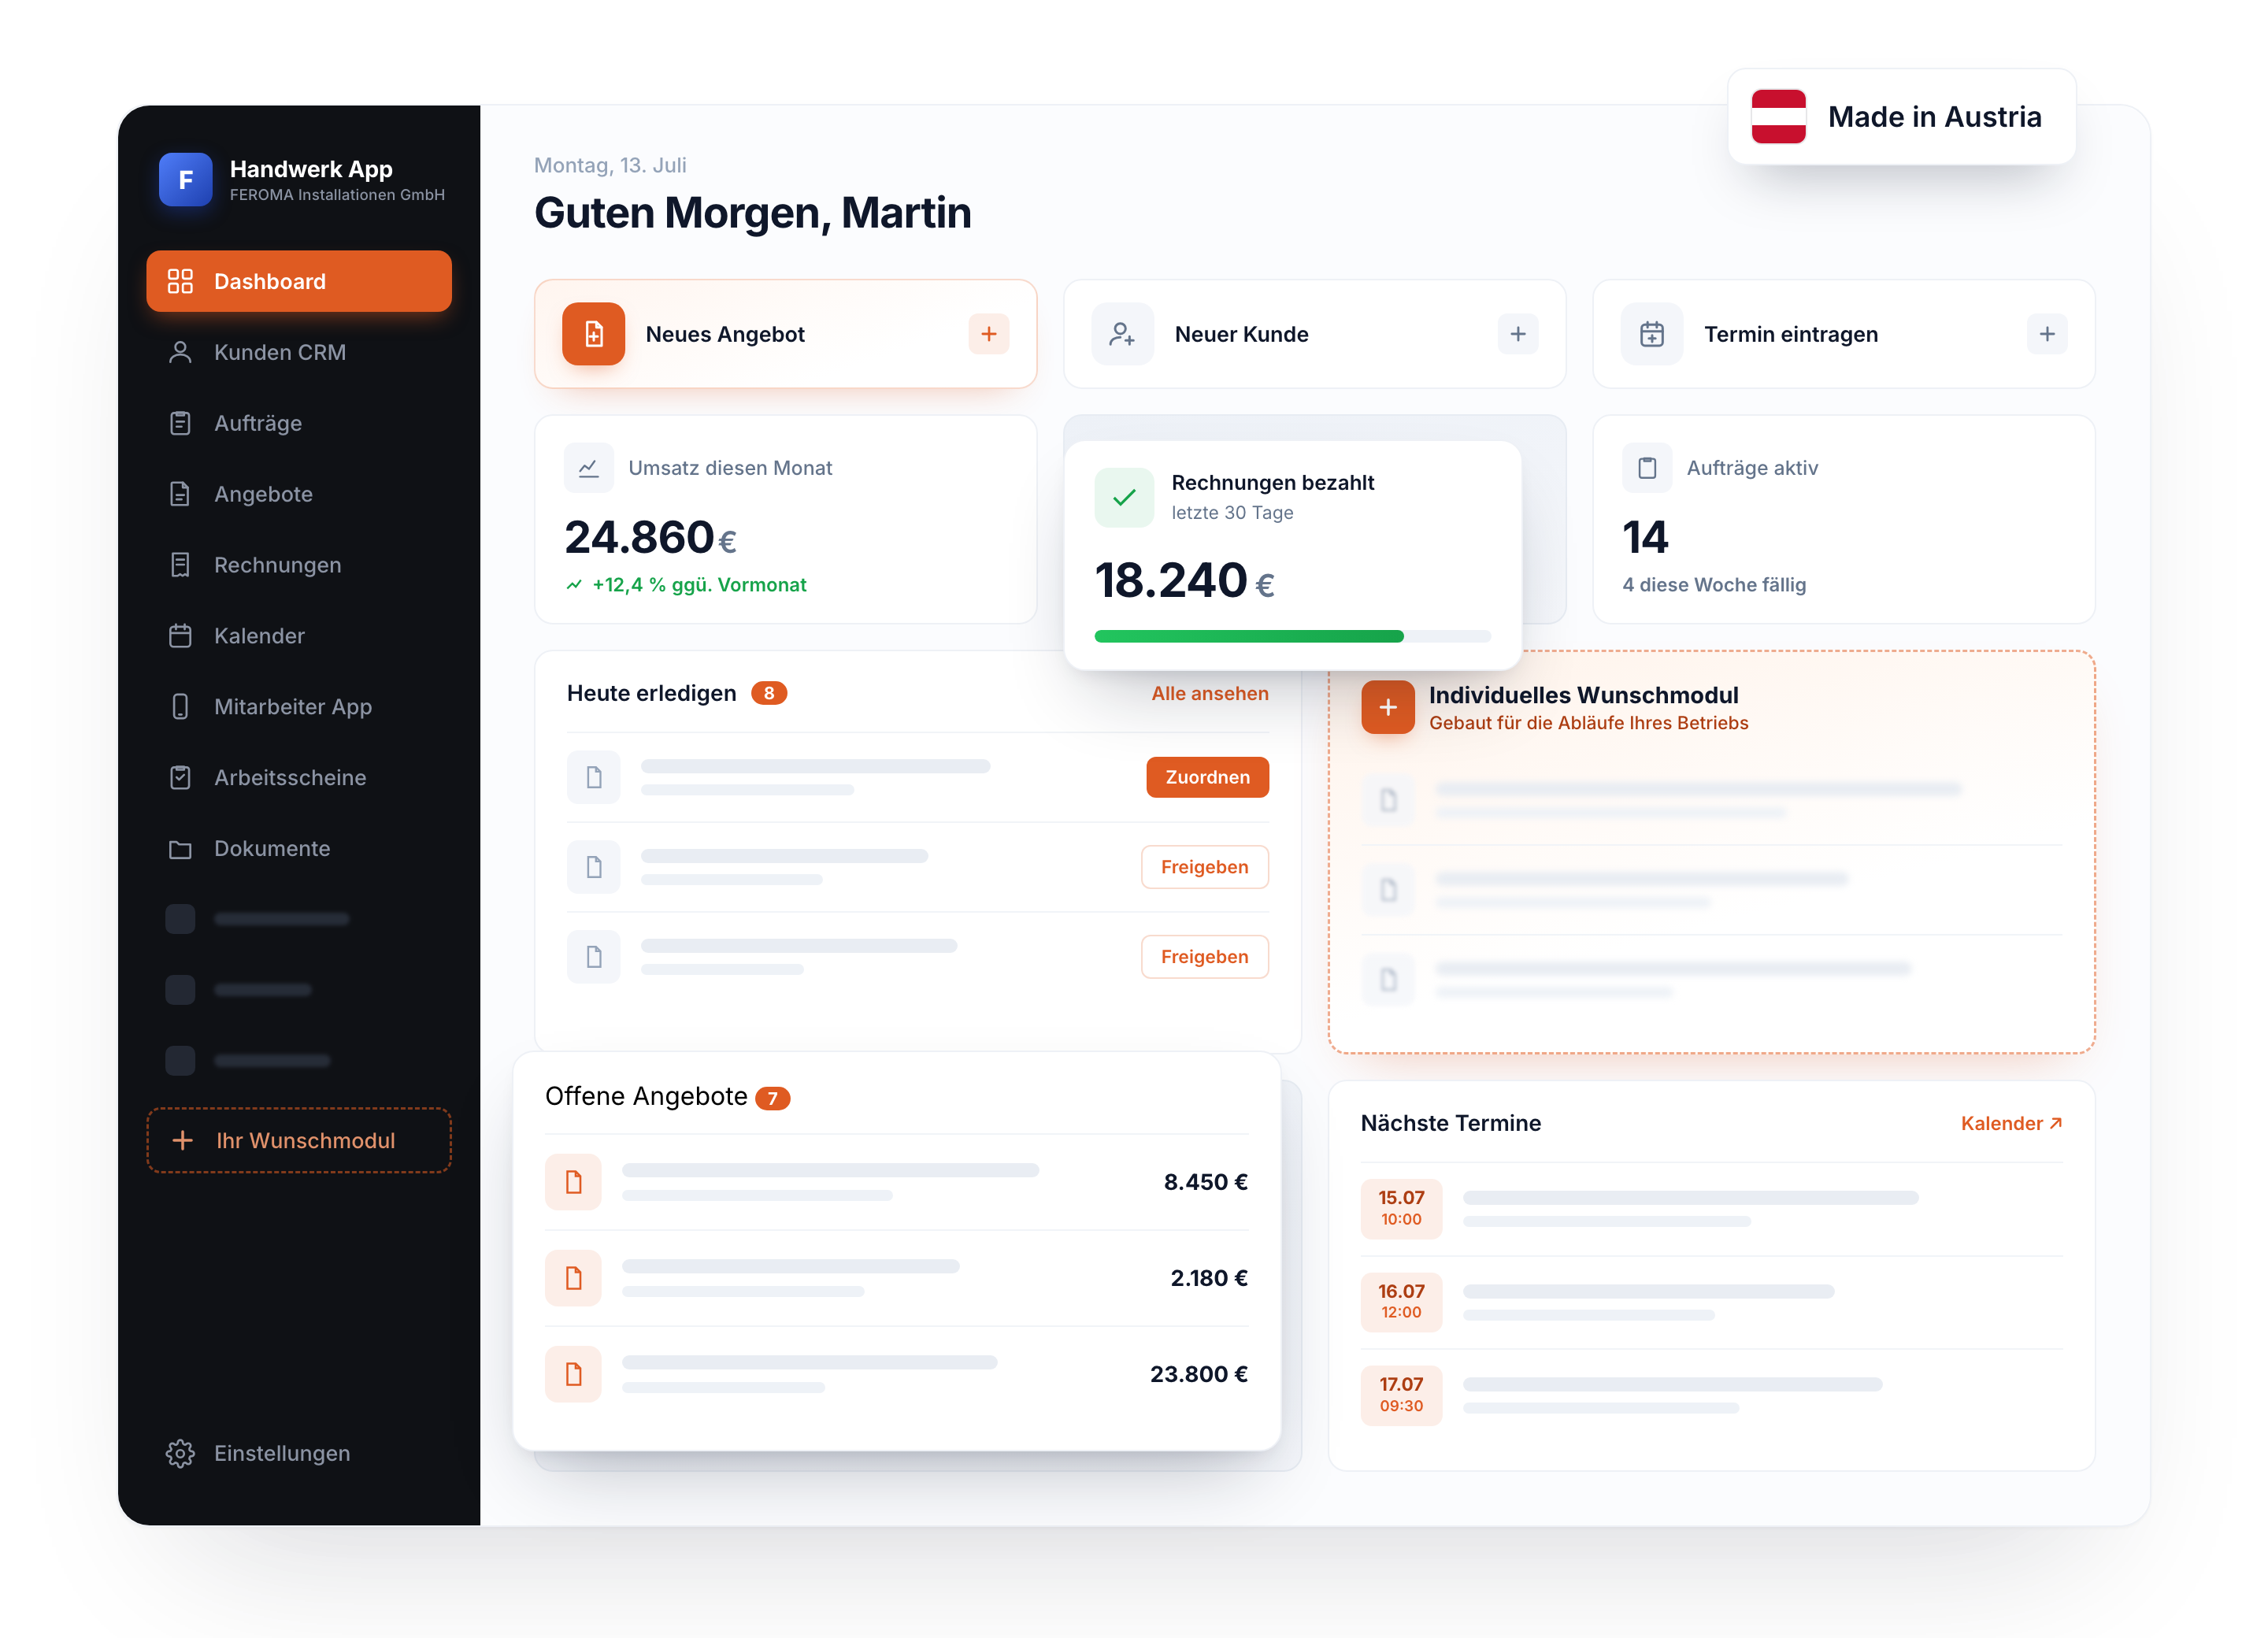Open the Kalender sidebar entry
This screenshot has height=1638, width=2268.
[298, 636]
